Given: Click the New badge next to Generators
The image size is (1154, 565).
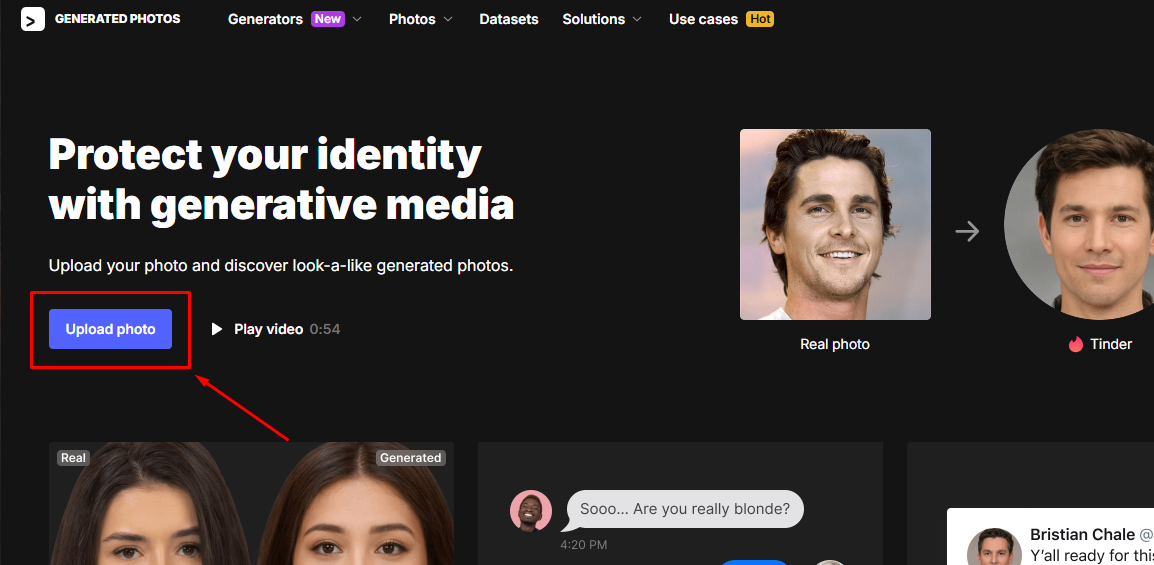Looking at the screenshot, I should (328, 19).
